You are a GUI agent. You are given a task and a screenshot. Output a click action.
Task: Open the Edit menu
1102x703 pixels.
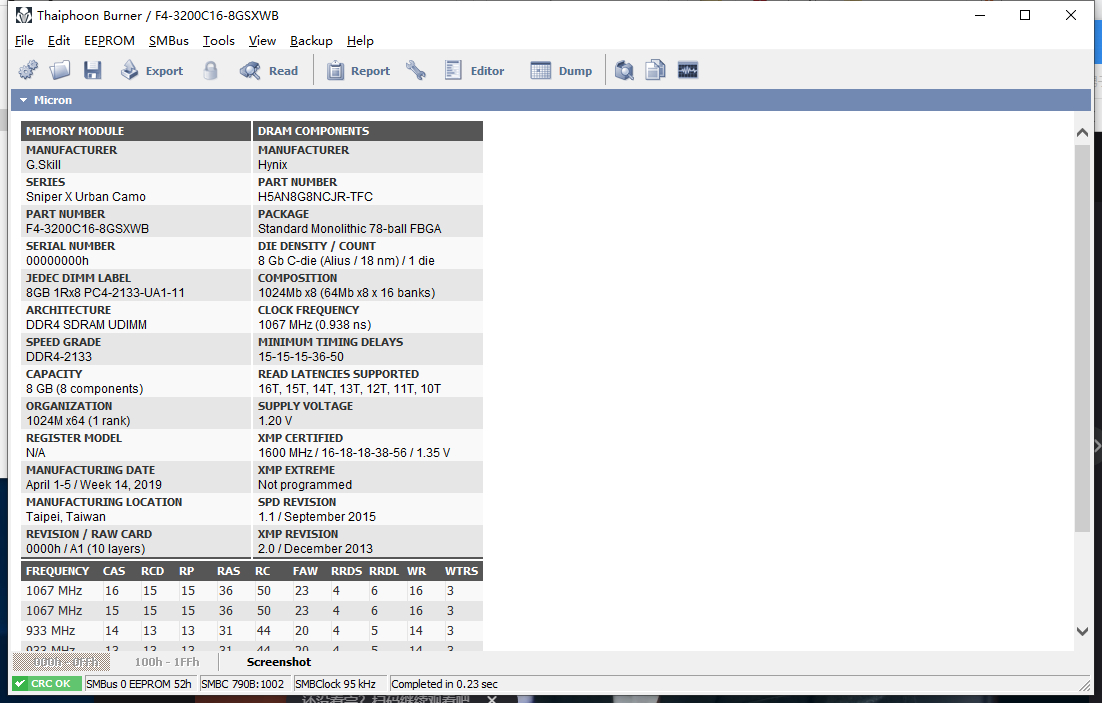pyautogui.click(x=59, y=41)
